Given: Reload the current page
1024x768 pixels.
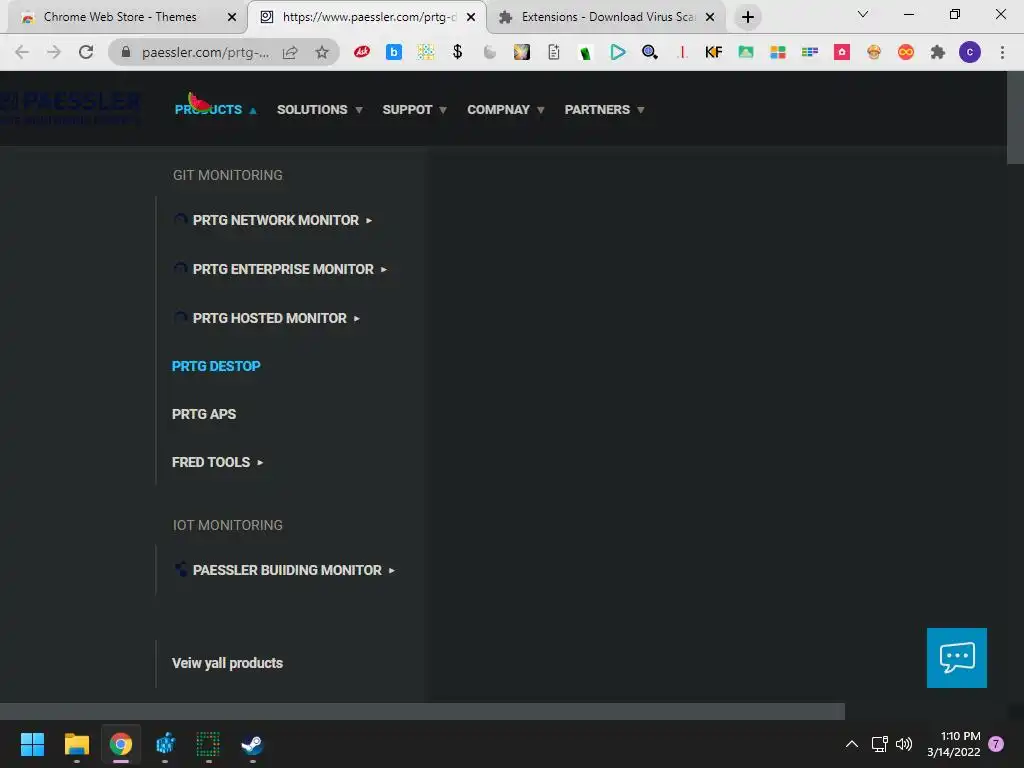Looking at the screenshot, I should pos(86,52).
